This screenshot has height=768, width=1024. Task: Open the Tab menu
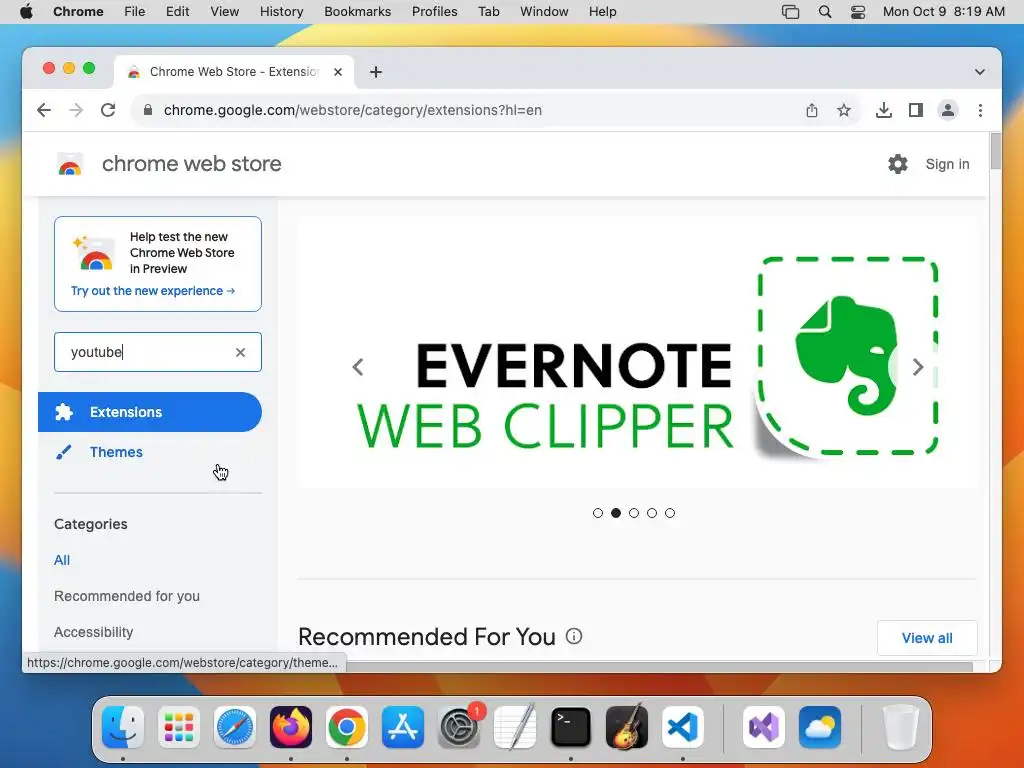[488, 12]
